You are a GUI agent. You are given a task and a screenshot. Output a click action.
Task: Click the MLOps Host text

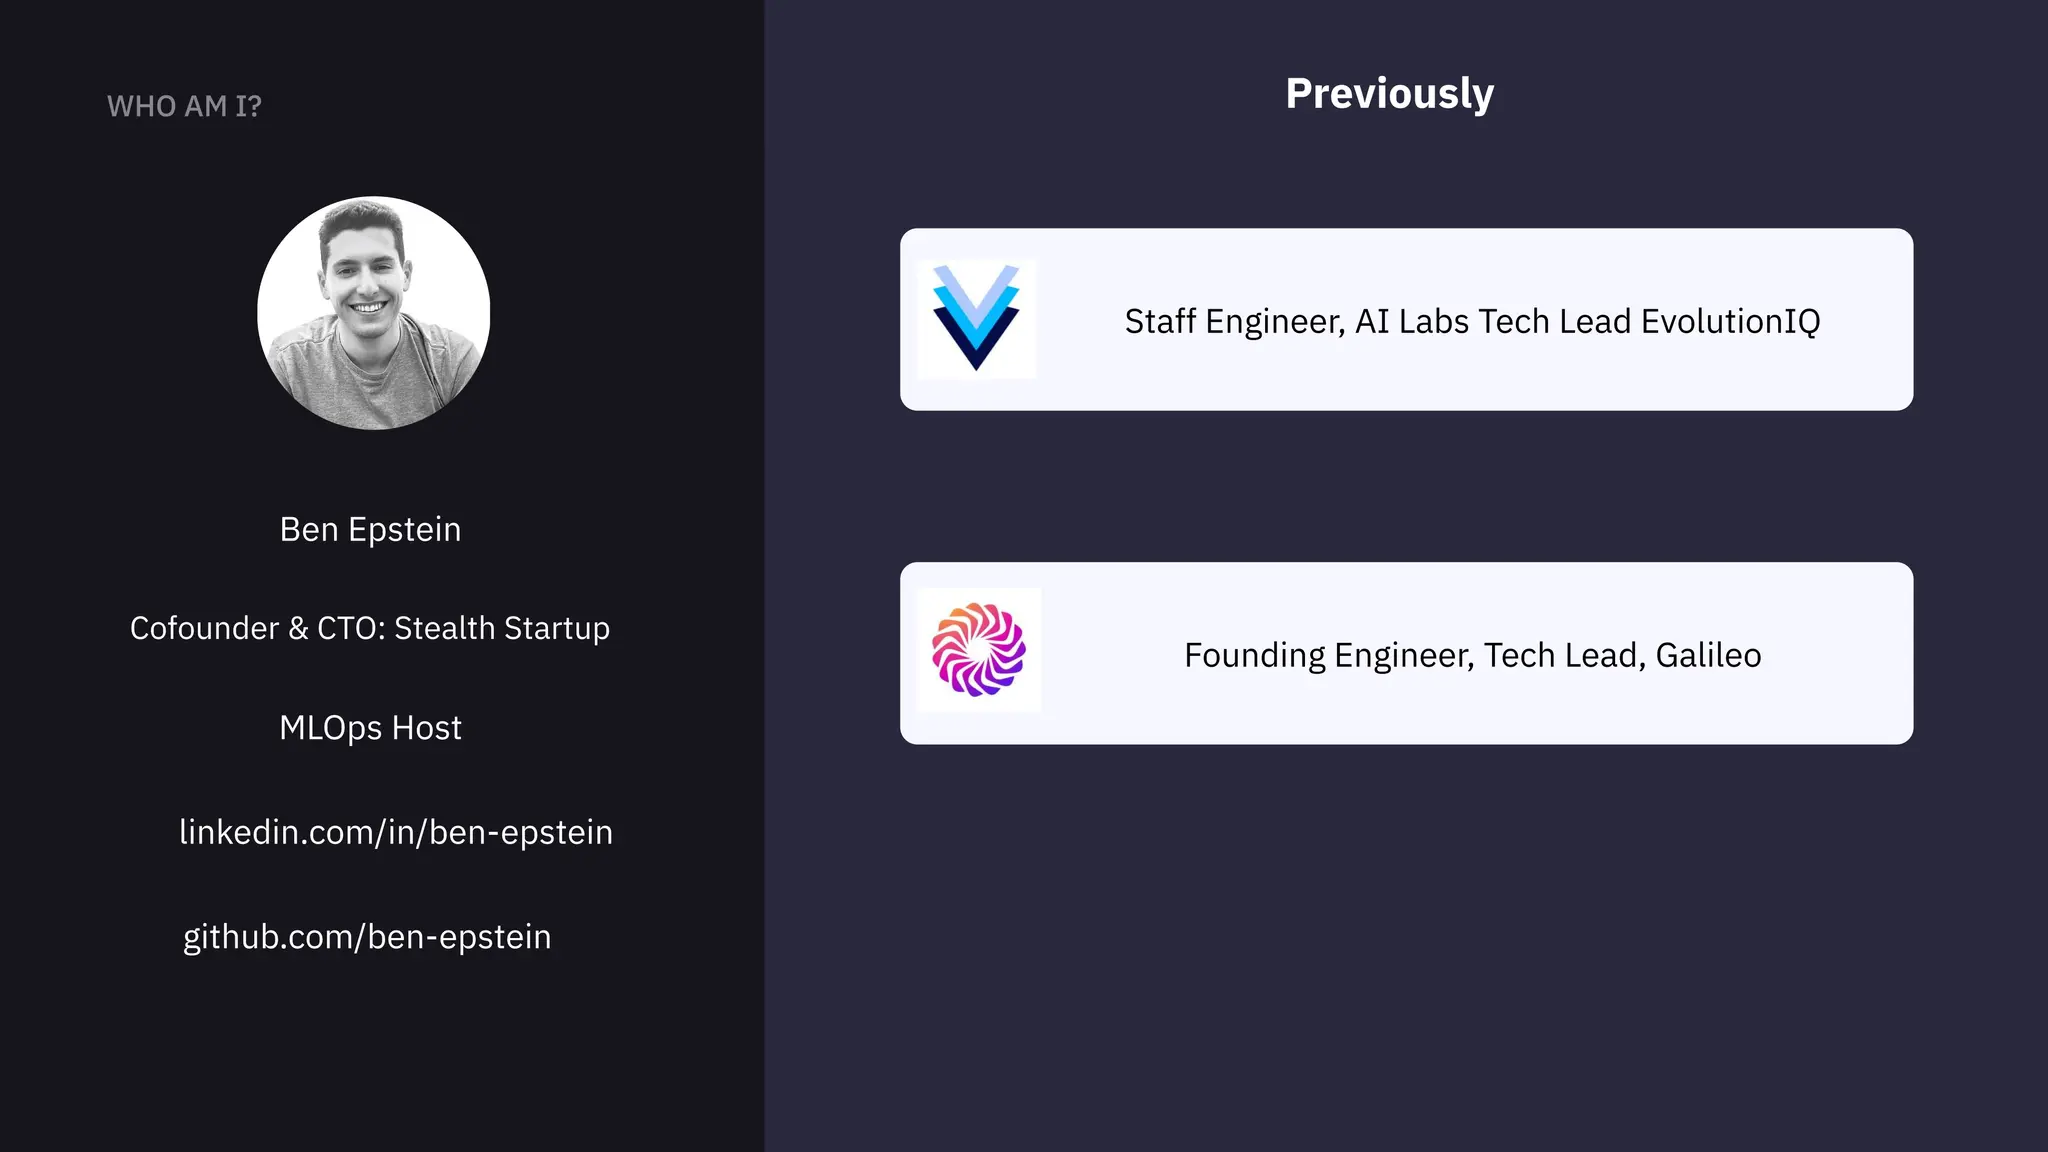click(370, 728)
